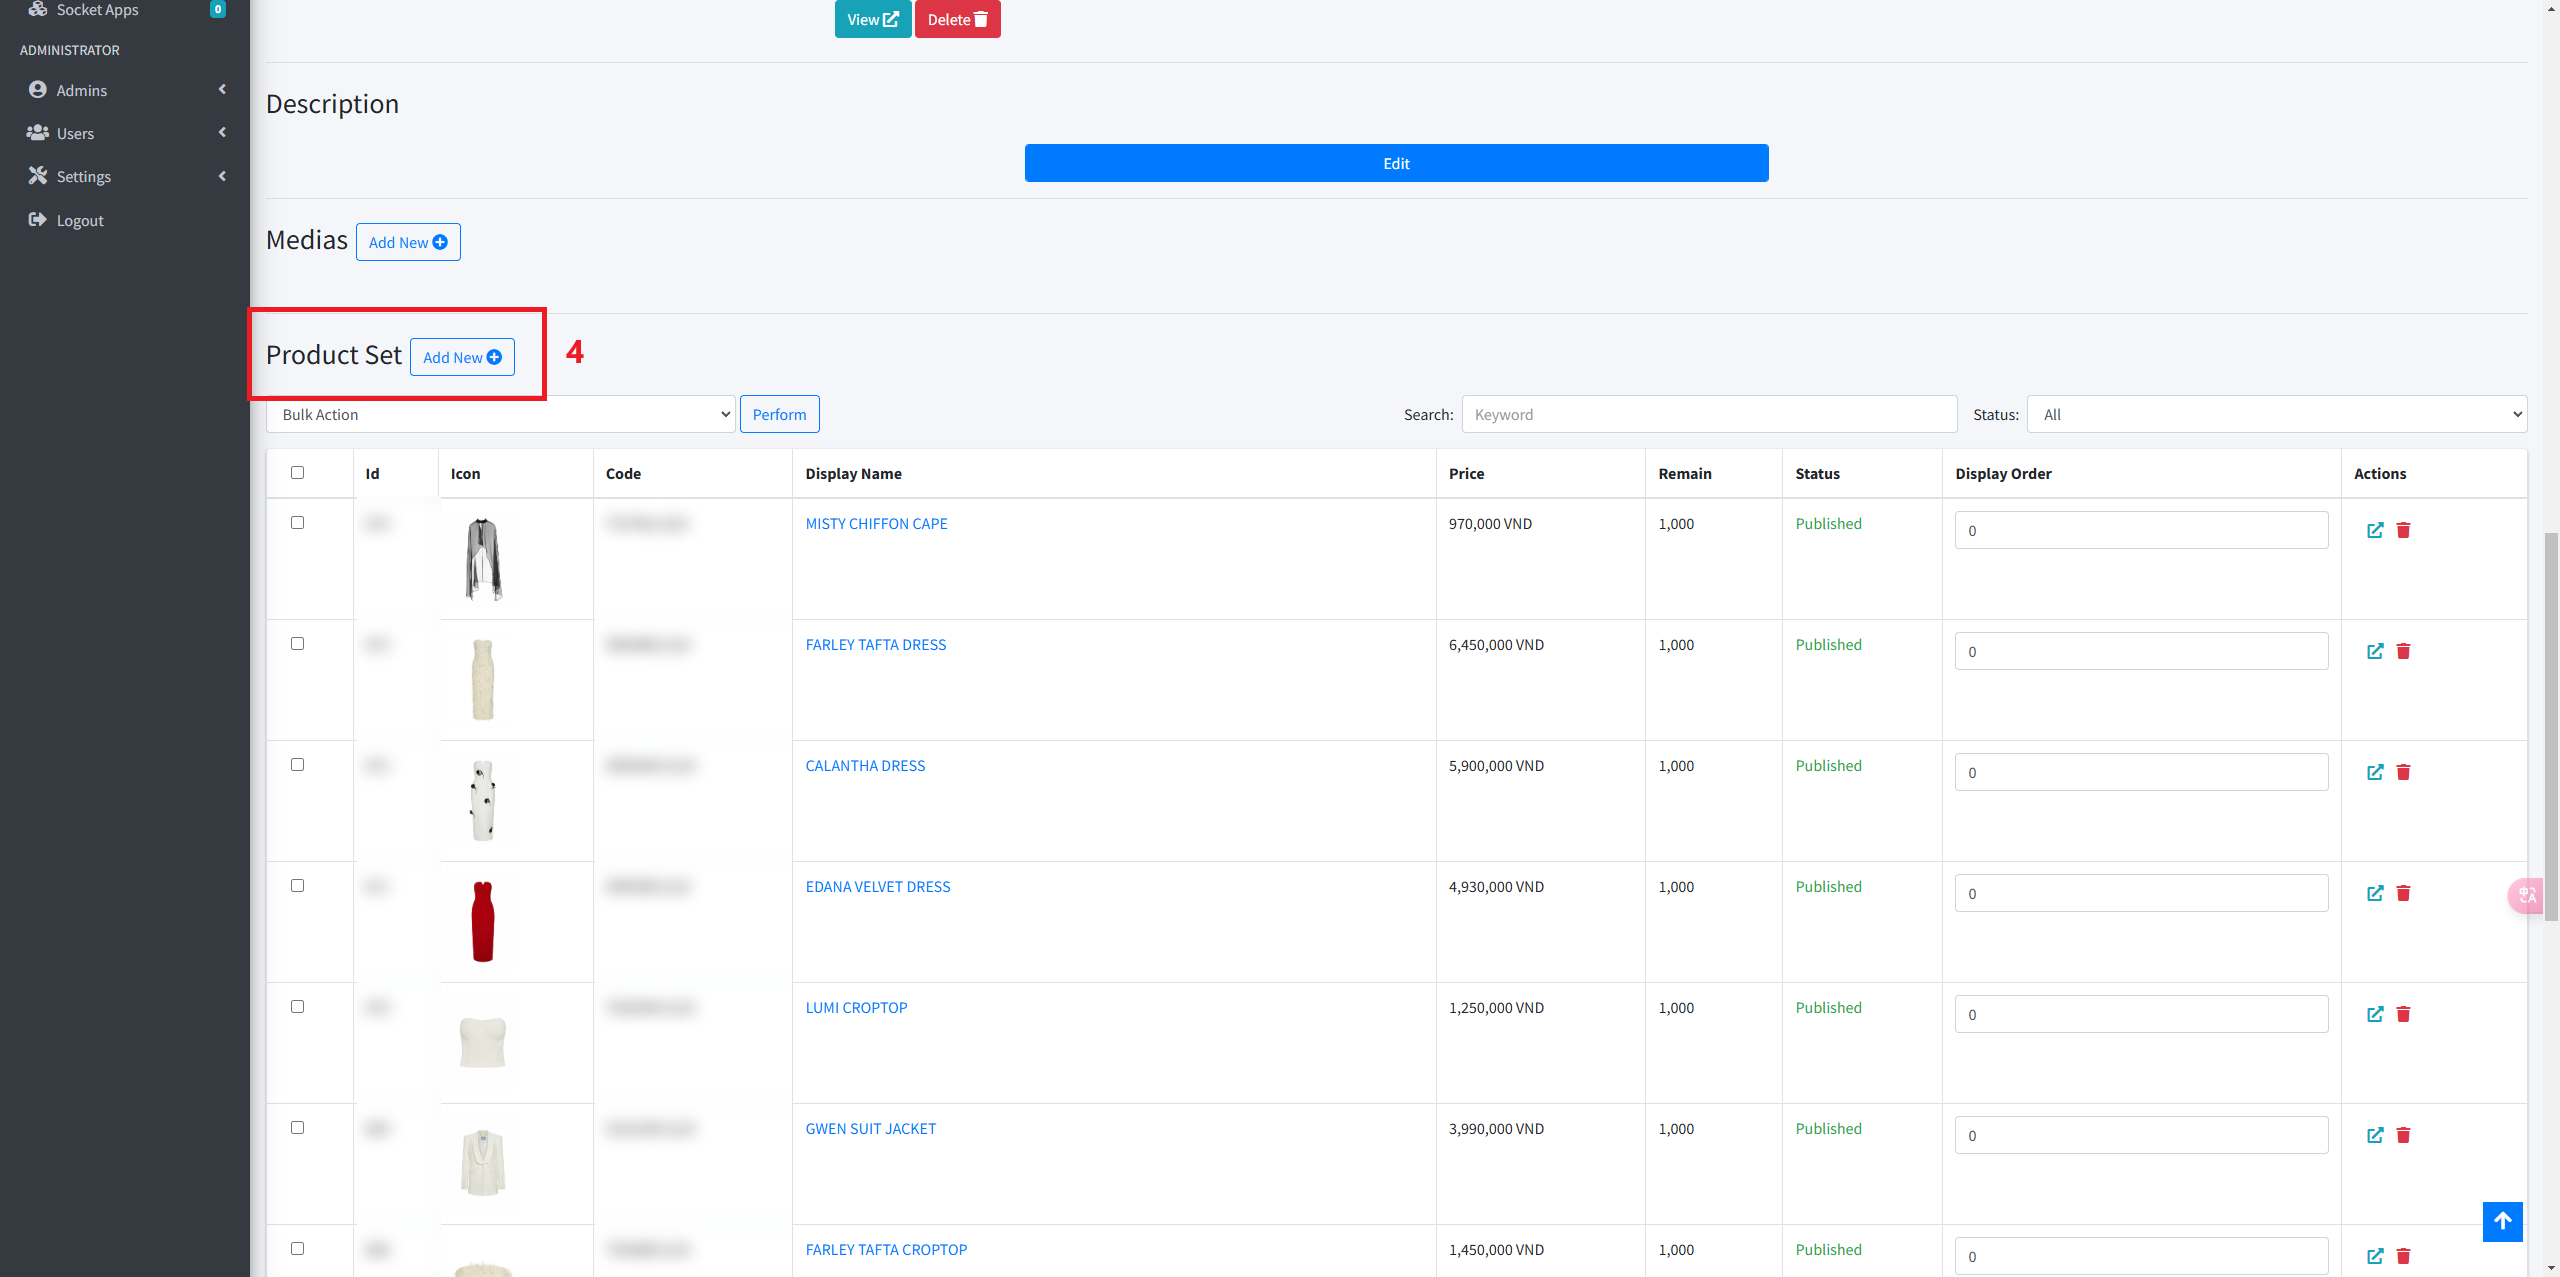Open edit icon for FARLEY TAFTA DRESS
This screenshot has width=2560, height=1277.
coord(2375,651)
